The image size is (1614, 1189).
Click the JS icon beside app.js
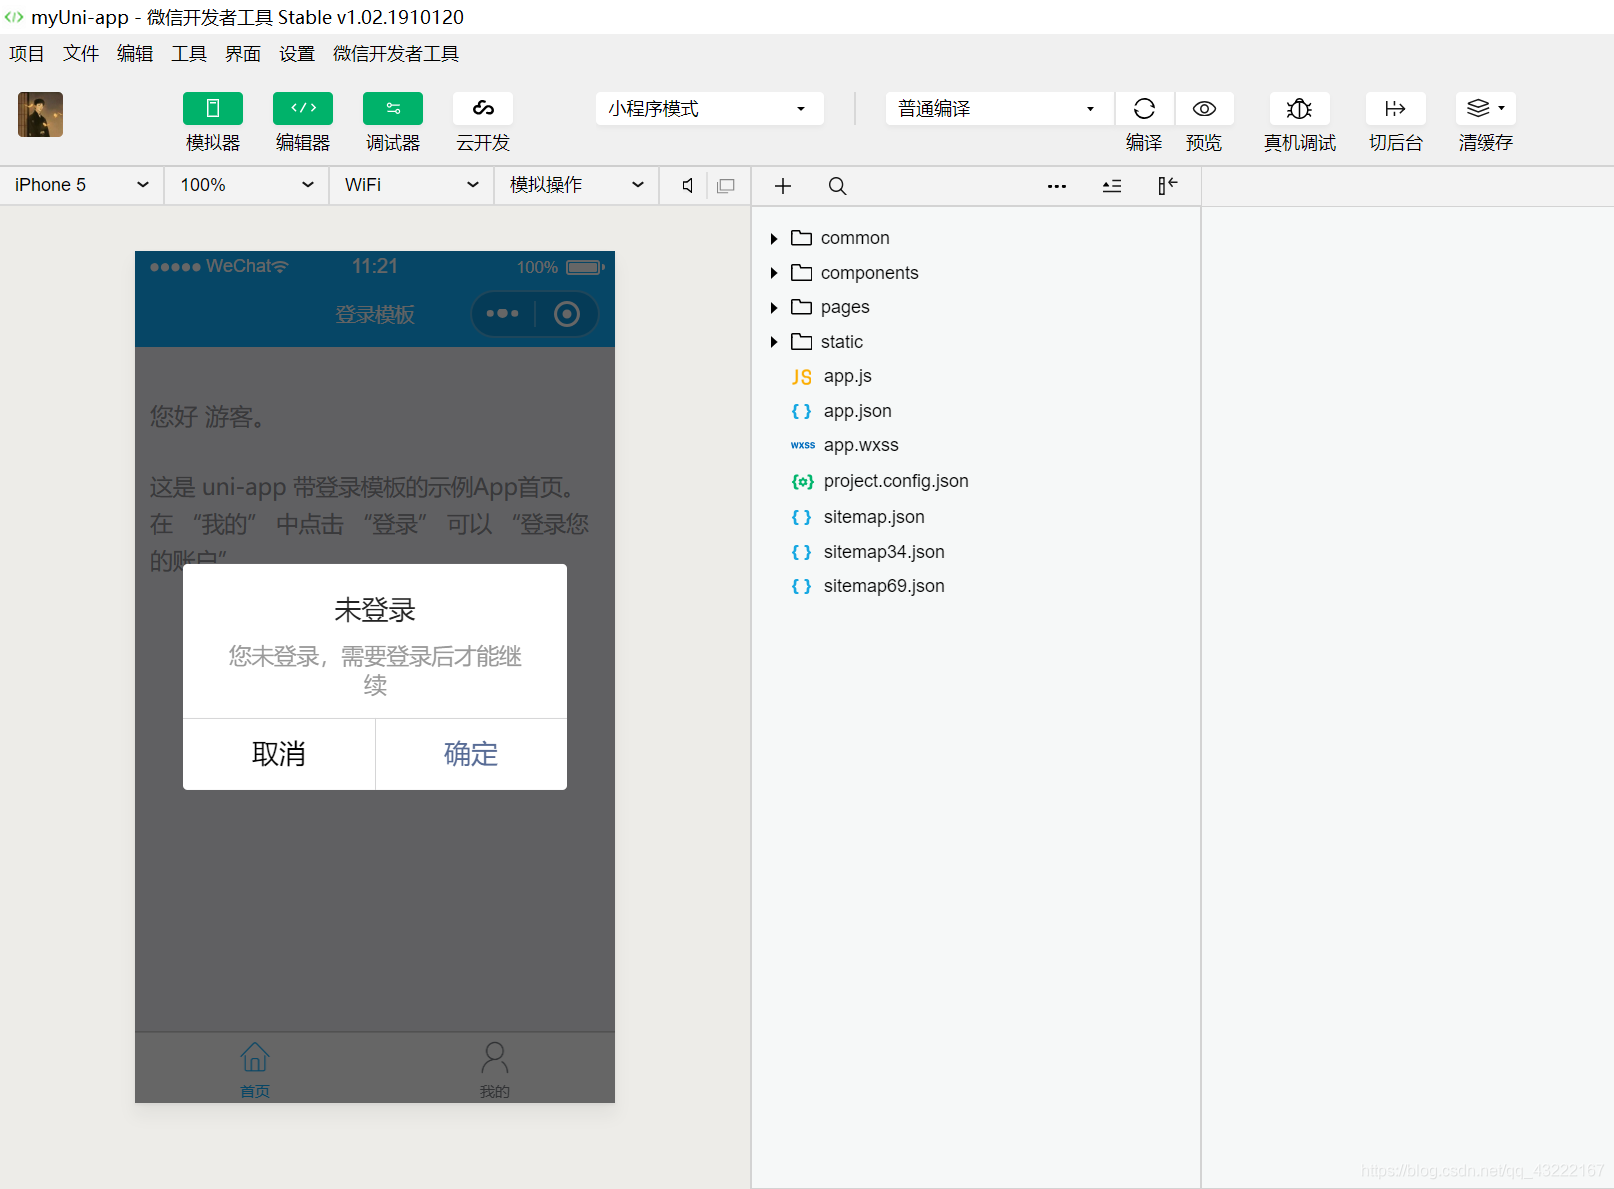point(802,377)
